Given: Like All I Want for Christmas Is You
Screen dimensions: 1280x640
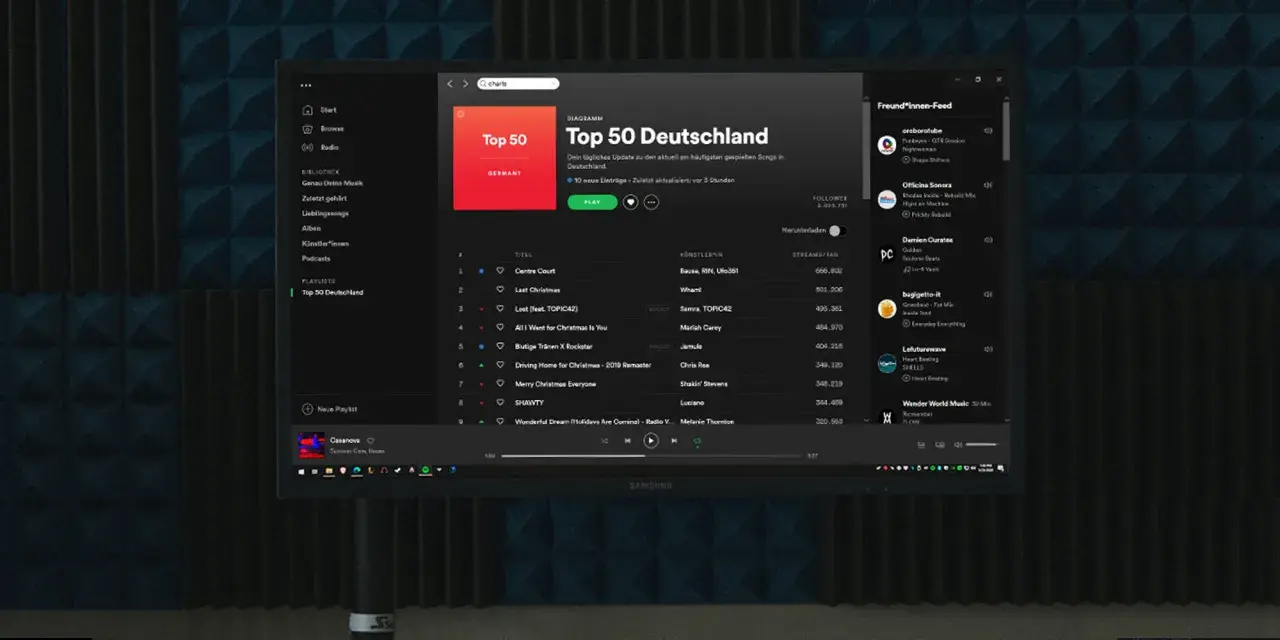Looking at the screenshot, I should click(500, 327).
